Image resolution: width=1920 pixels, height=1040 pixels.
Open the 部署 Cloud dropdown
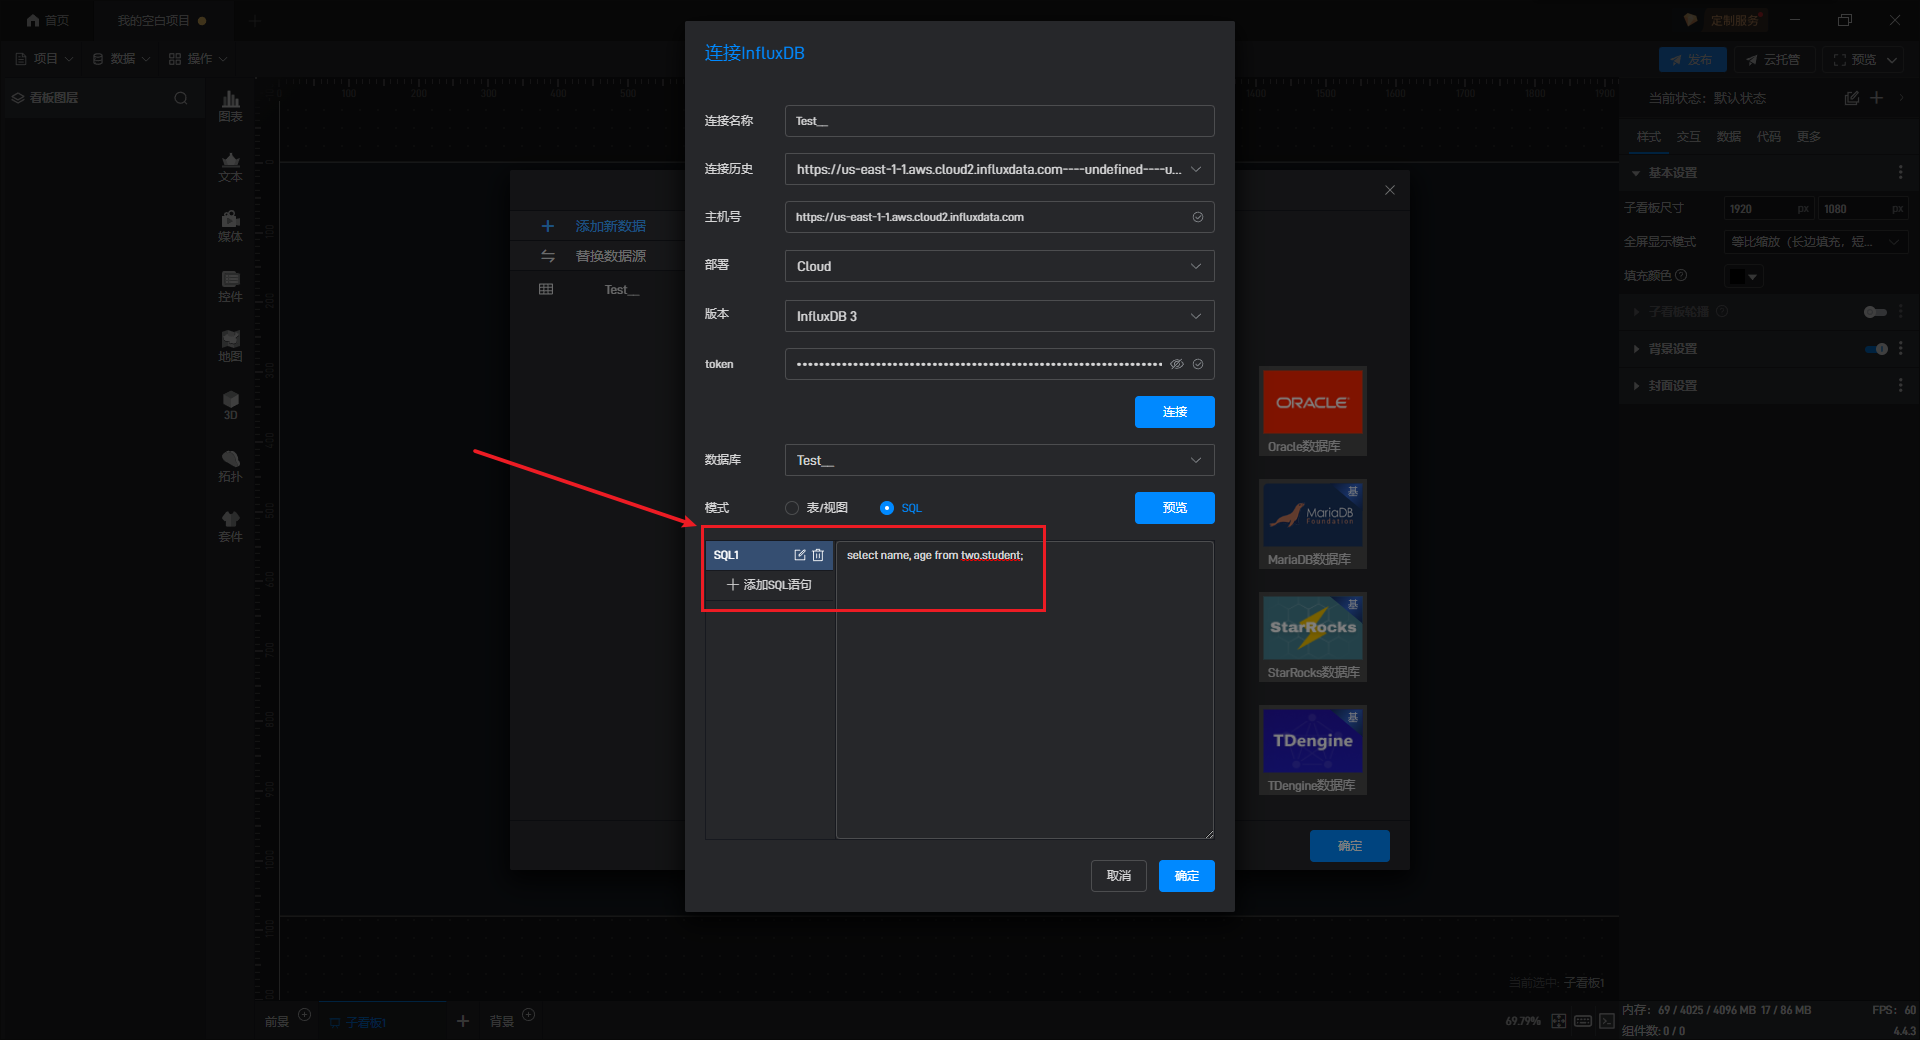pyautogui.click(x=999, y=266)
